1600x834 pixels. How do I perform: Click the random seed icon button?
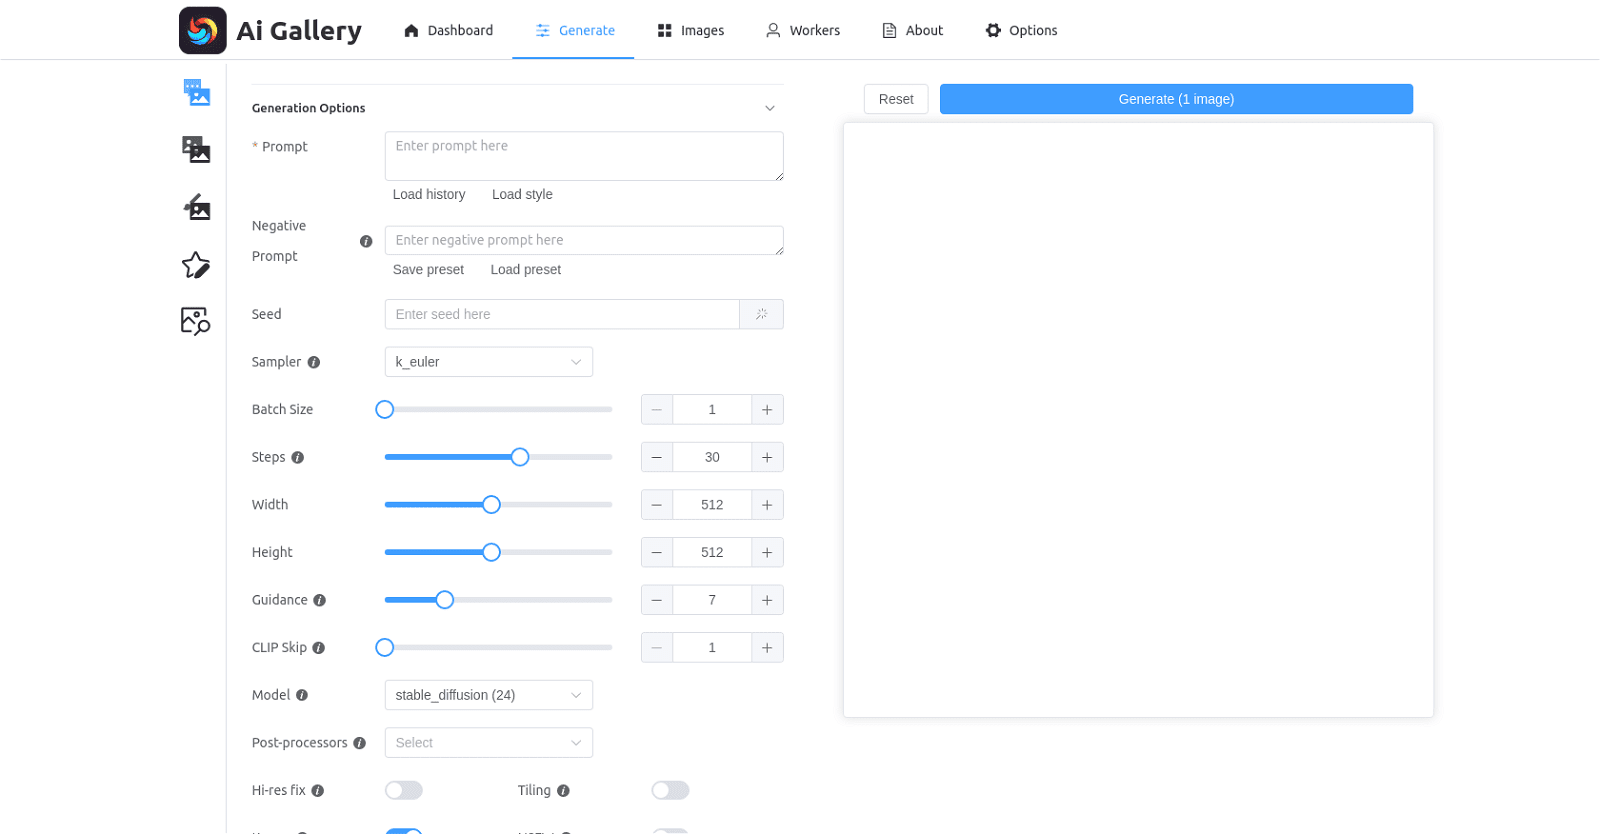[x=761, y=314]
